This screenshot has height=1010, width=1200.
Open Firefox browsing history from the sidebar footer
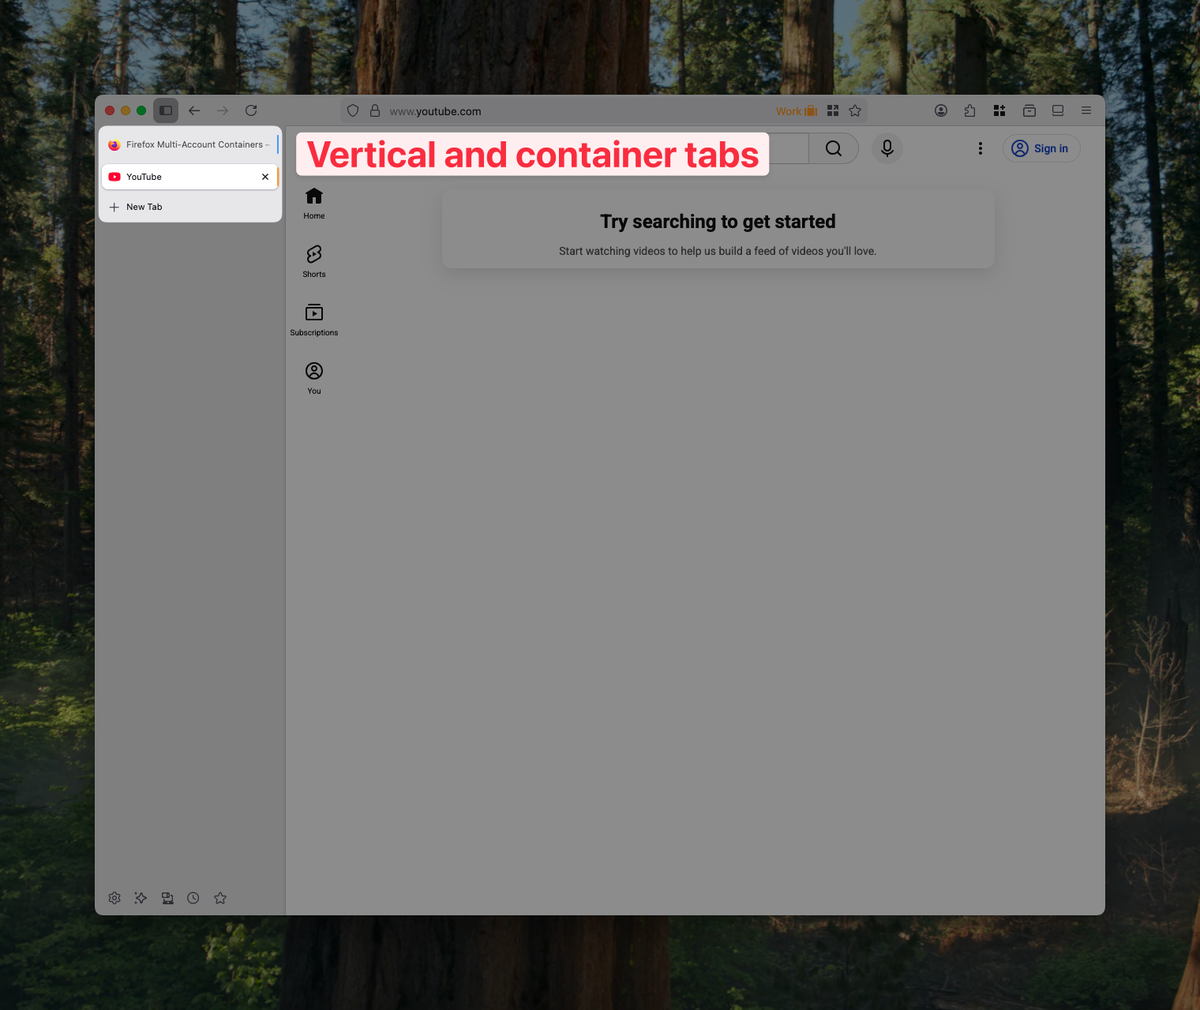pyautogui.click(x=193, y=897)
